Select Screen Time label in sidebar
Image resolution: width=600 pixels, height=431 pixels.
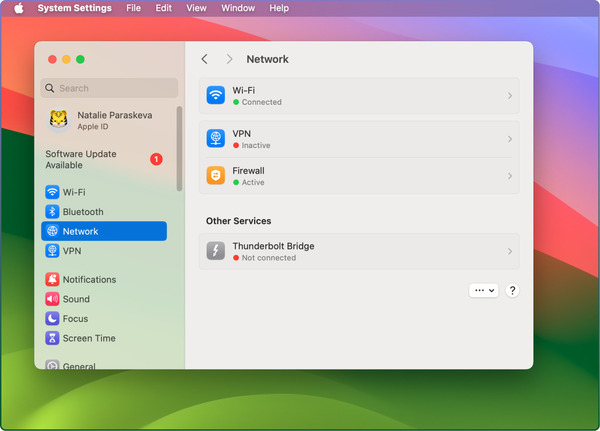[89, 338]
